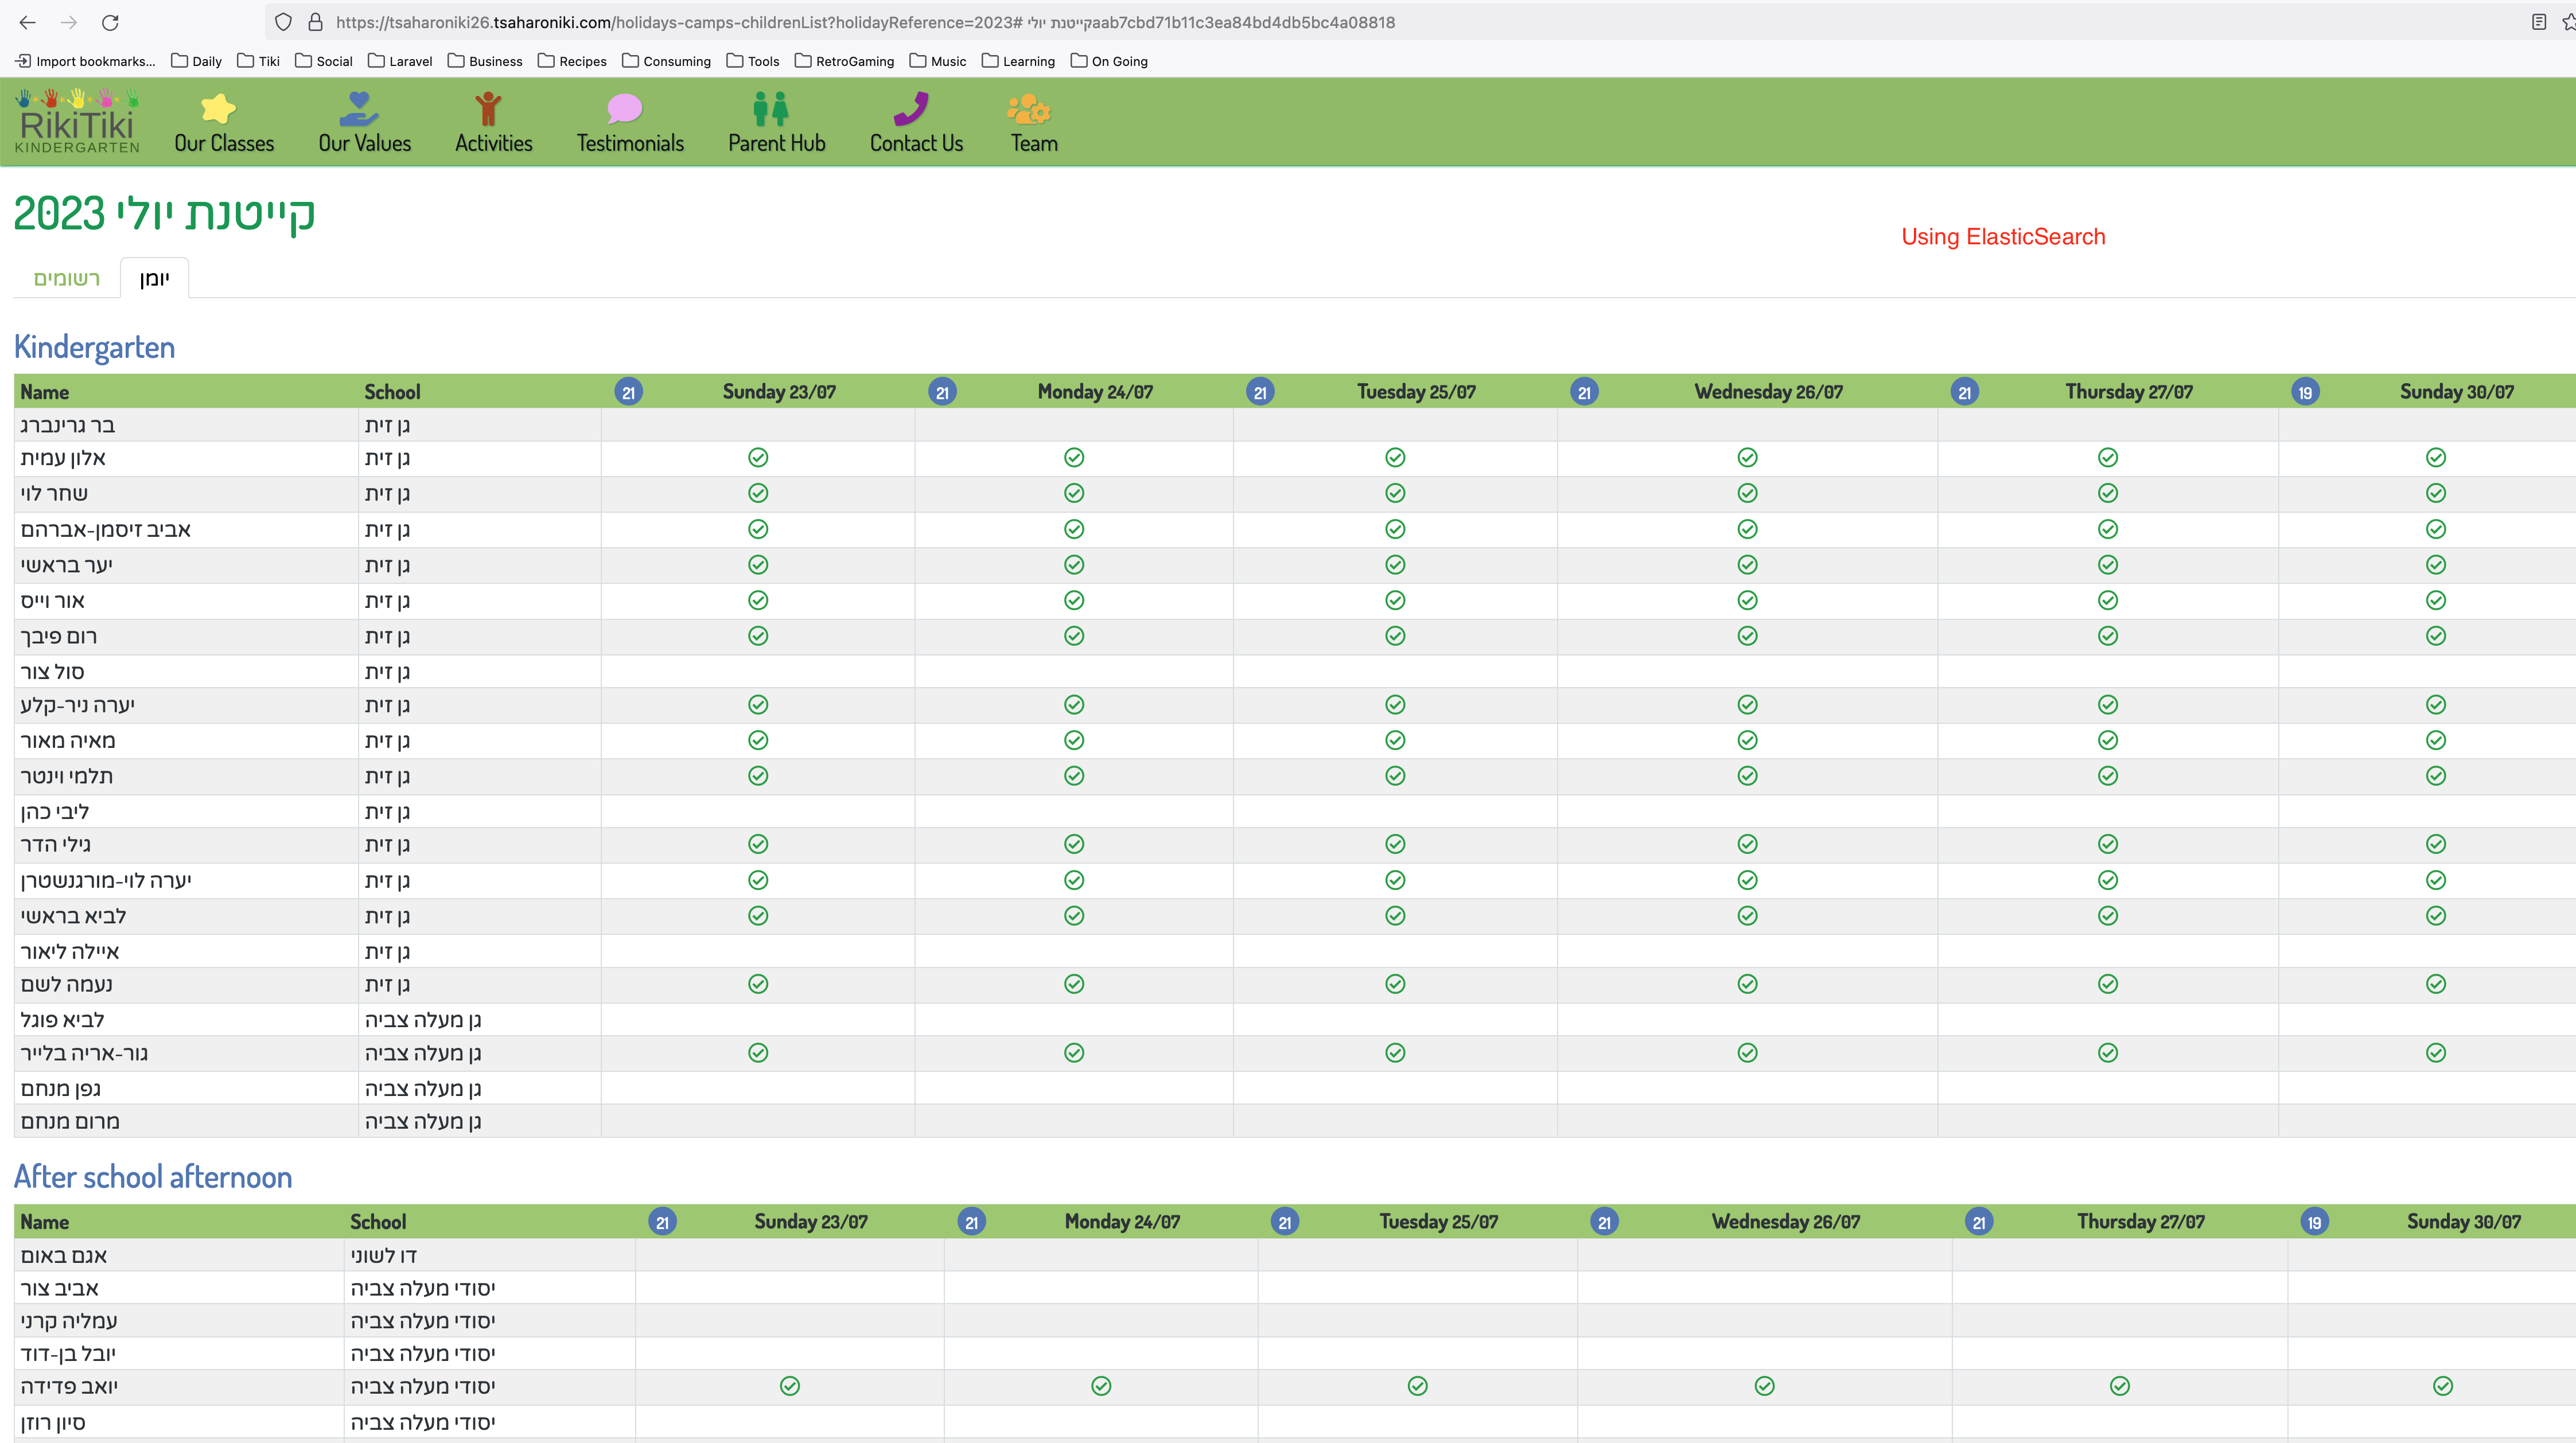Open the Recipes bookmarks folder
This screenshot has width=2576, height=1443.
click(x=572, y=61)
